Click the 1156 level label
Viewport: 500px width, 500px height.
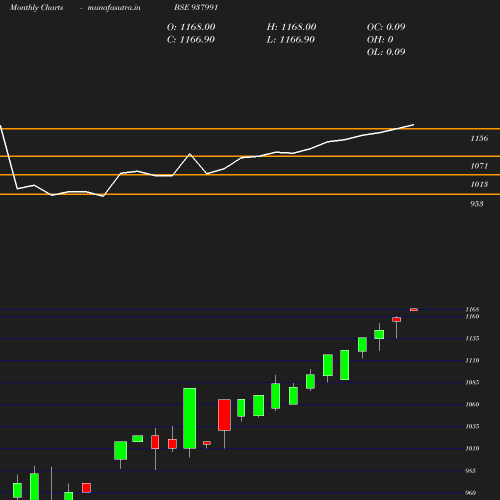[x=479, y=138]
